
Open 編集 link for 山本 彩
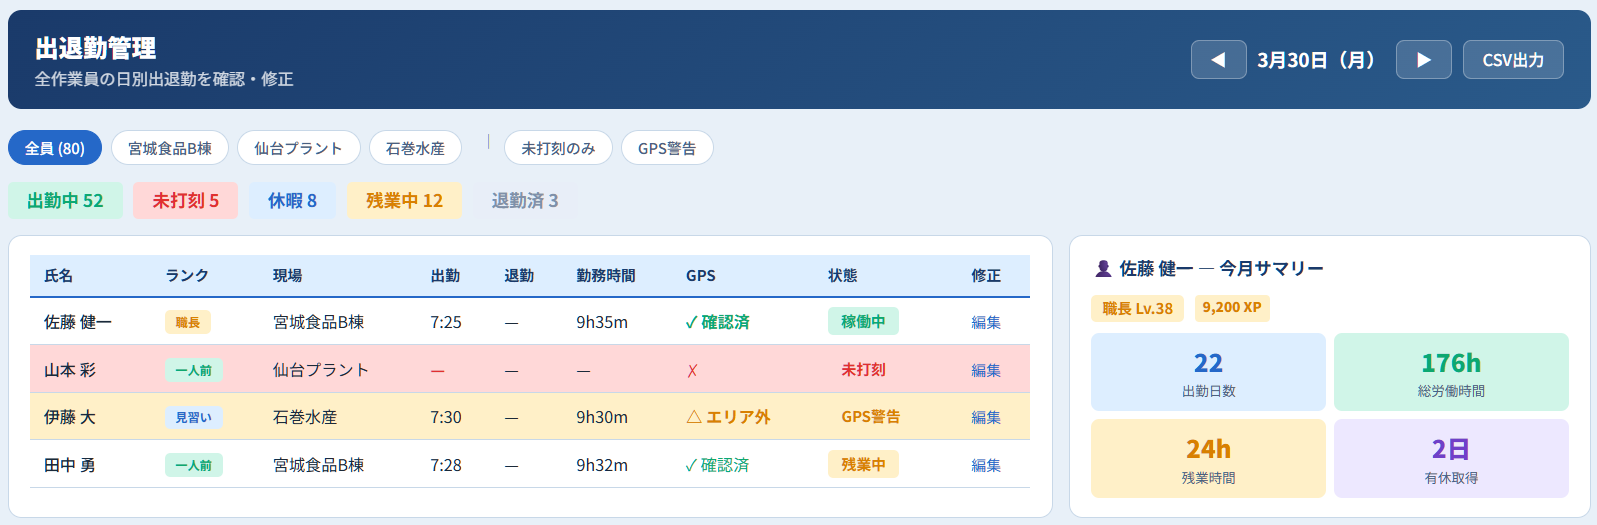(986, 370)
